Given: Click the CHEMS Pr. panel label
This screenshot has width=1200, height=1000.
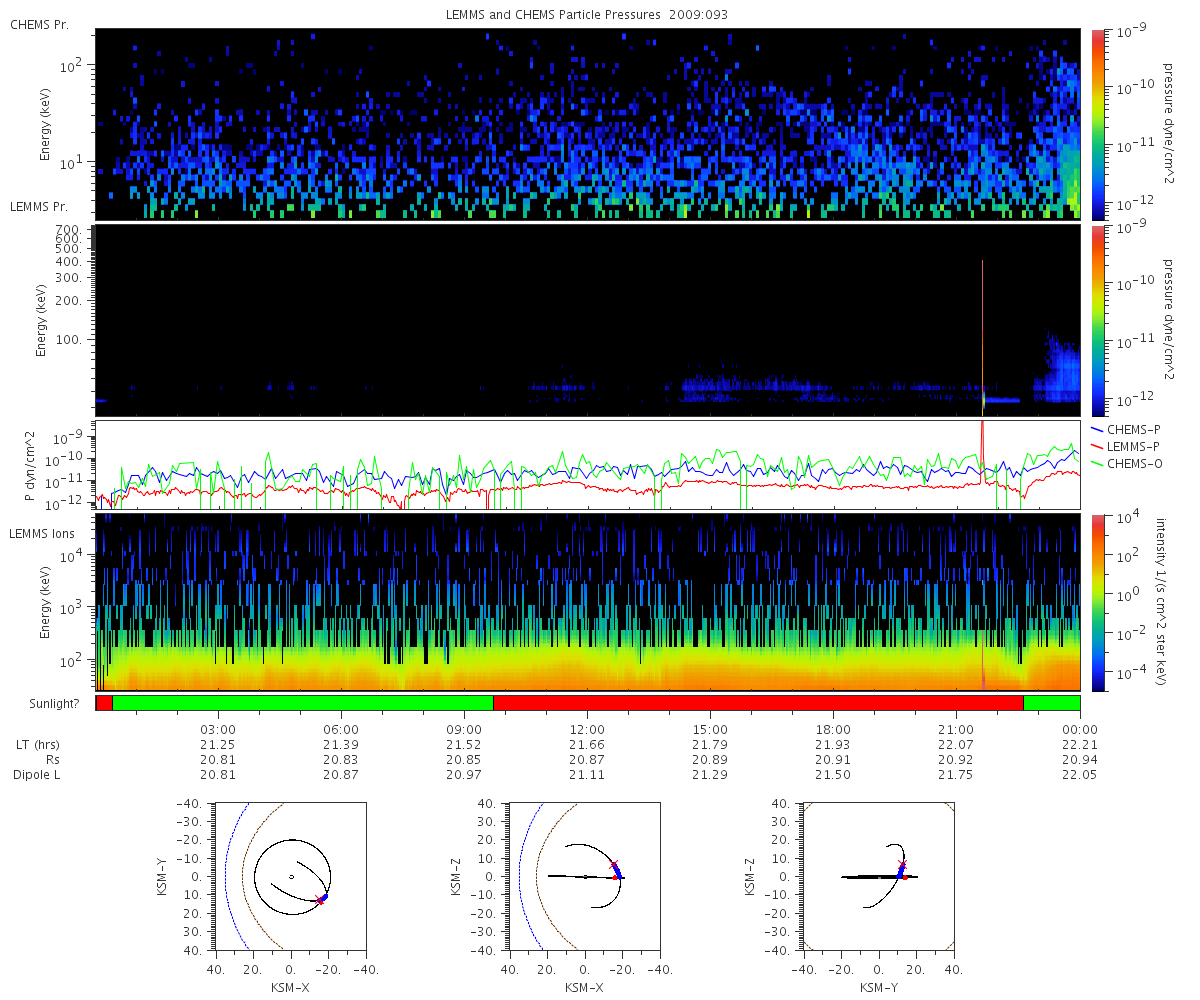Looking at the screenshot, I should pyautogui.click(x=39, y=24).
